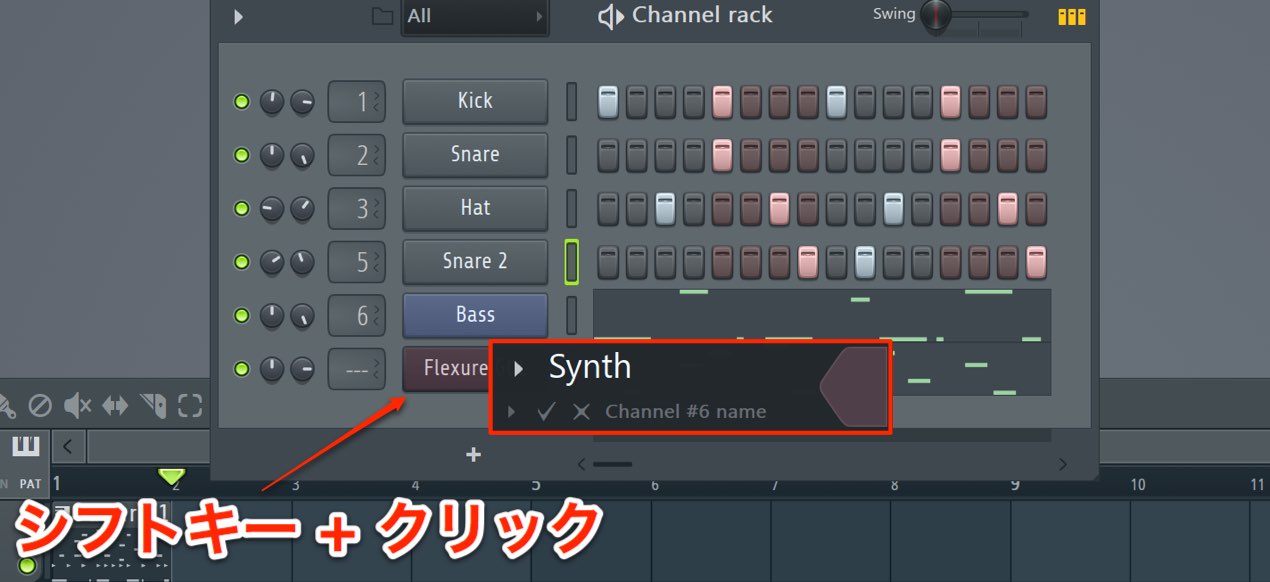Click the pattern clip in playlist track
The width and height of the screenshot is (1270, 582).
110,540
